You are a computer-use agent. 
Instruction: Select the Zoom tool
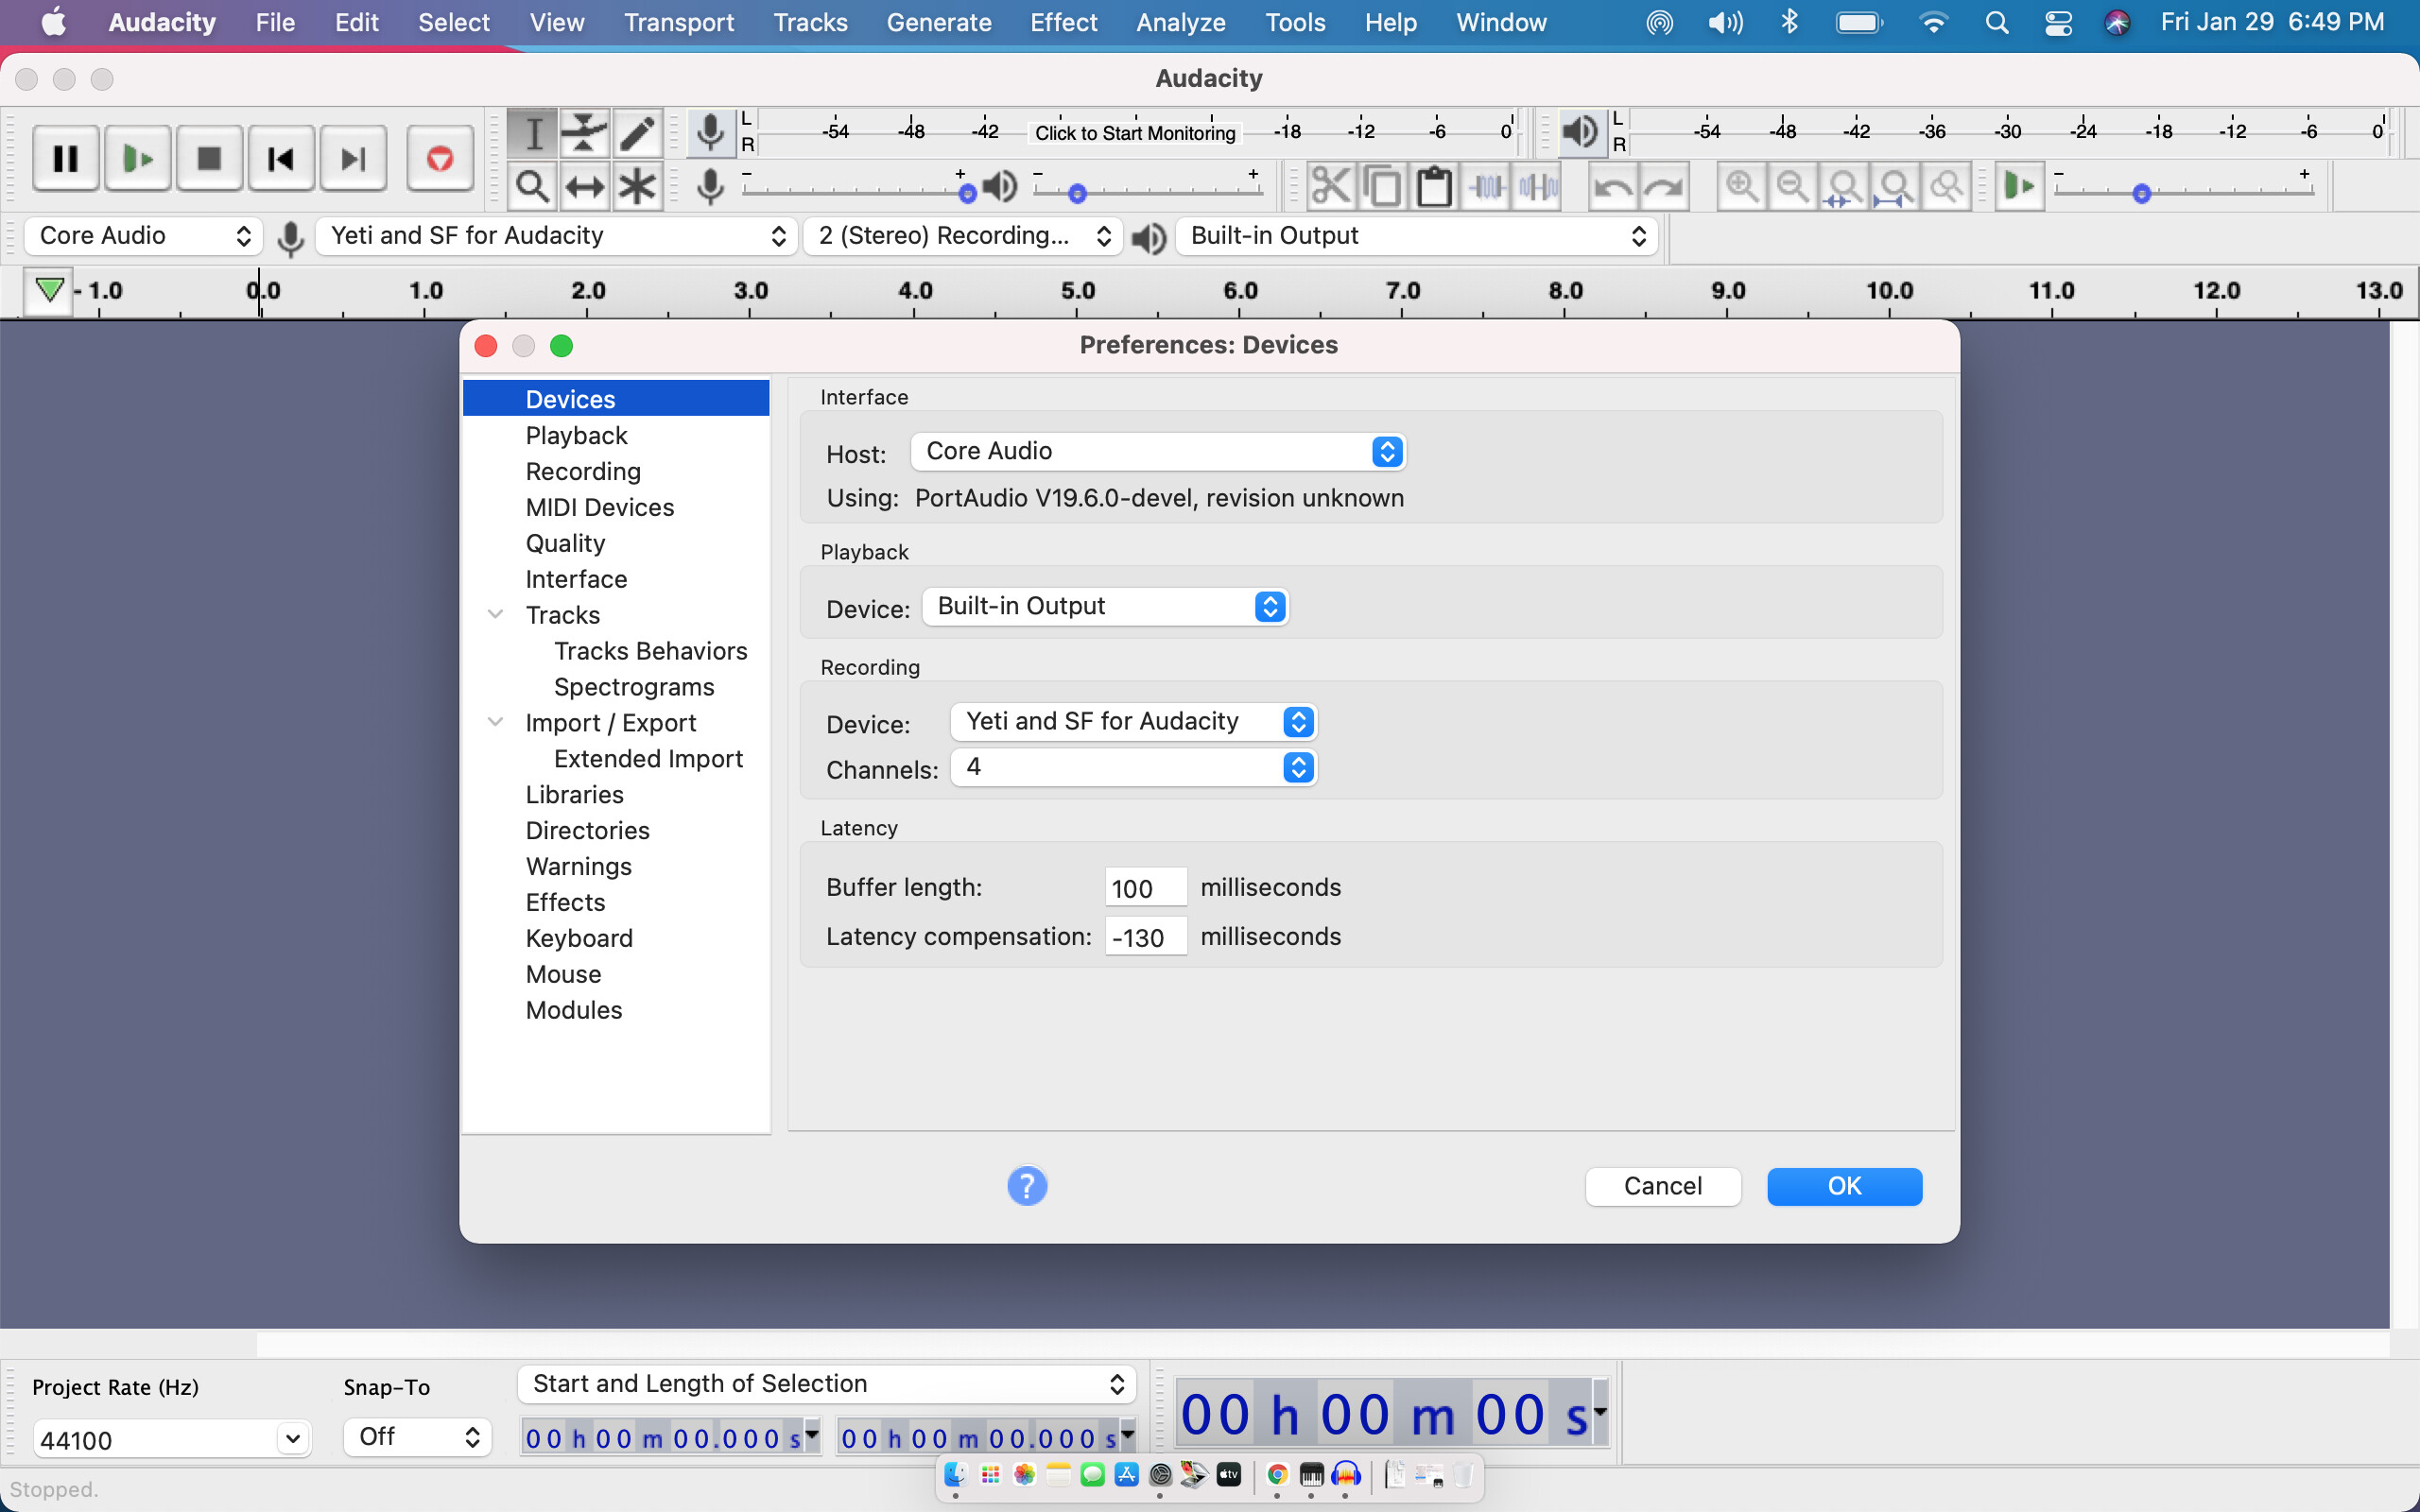[533, 186]
